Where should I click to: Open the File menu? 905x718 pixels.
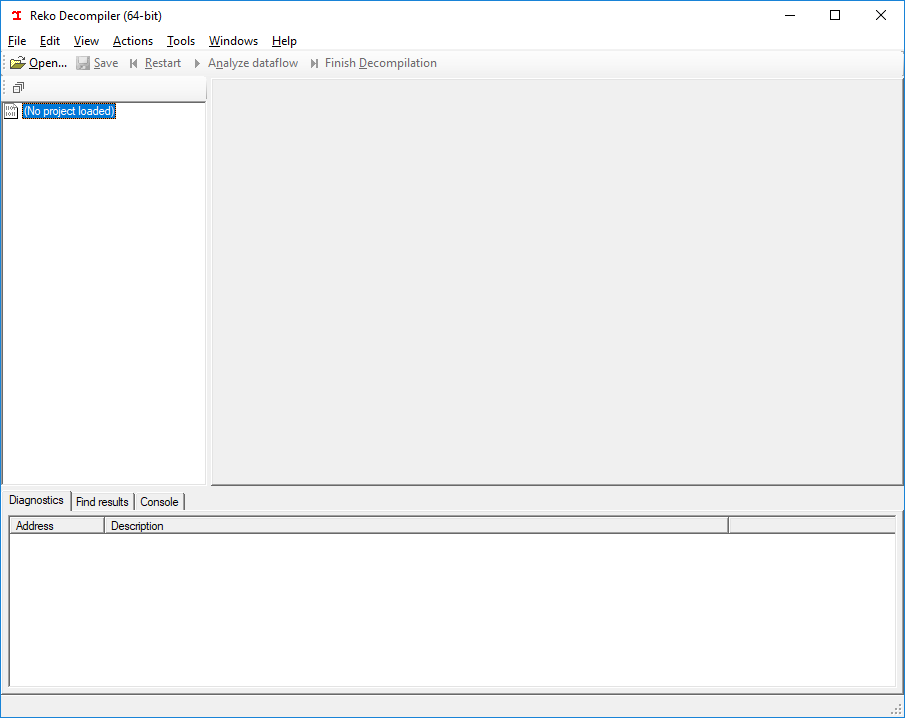click(17, 41)
